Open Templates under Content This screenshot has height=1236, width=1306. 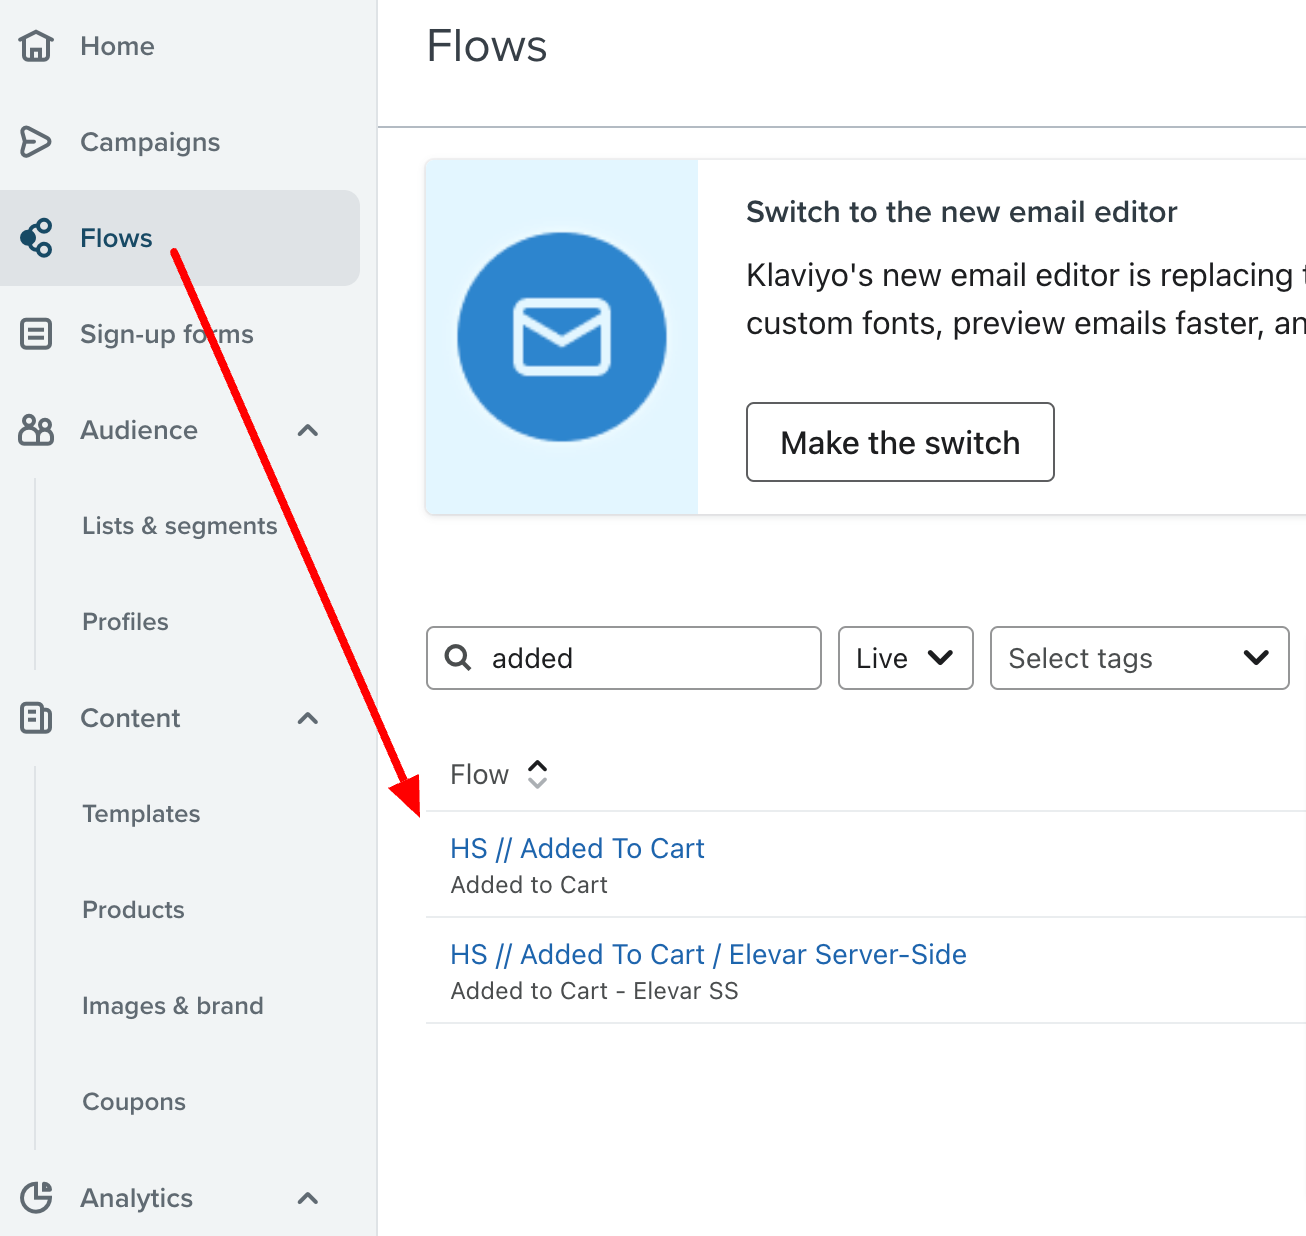(x=141, y=814)
